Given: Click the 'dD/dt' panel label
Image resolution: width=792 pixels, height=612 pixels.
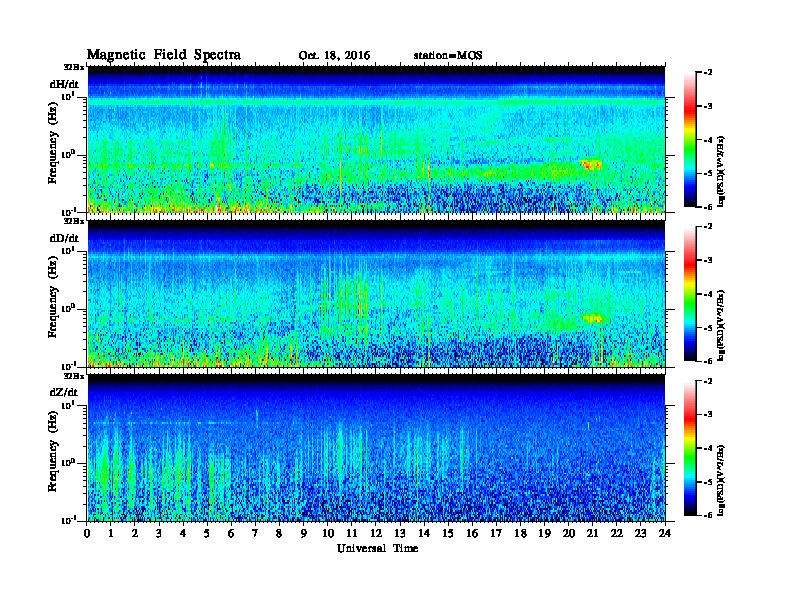Looking at the screenshot, I should pos(64,238).
